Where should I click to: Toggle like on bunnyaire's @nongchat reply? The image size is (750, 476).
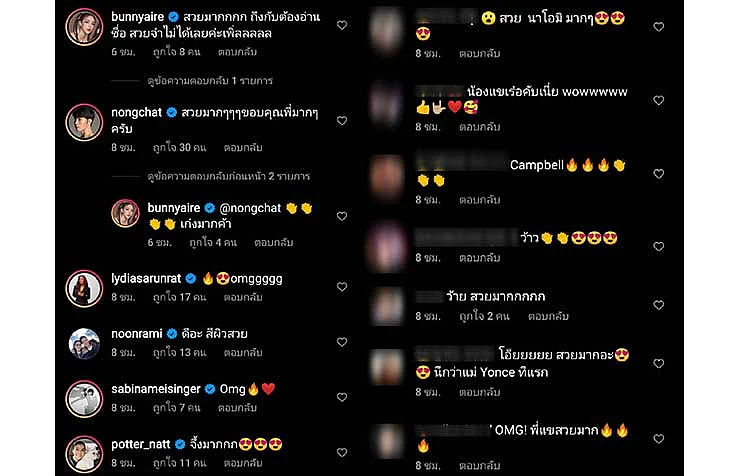click(x=342, y=216)
